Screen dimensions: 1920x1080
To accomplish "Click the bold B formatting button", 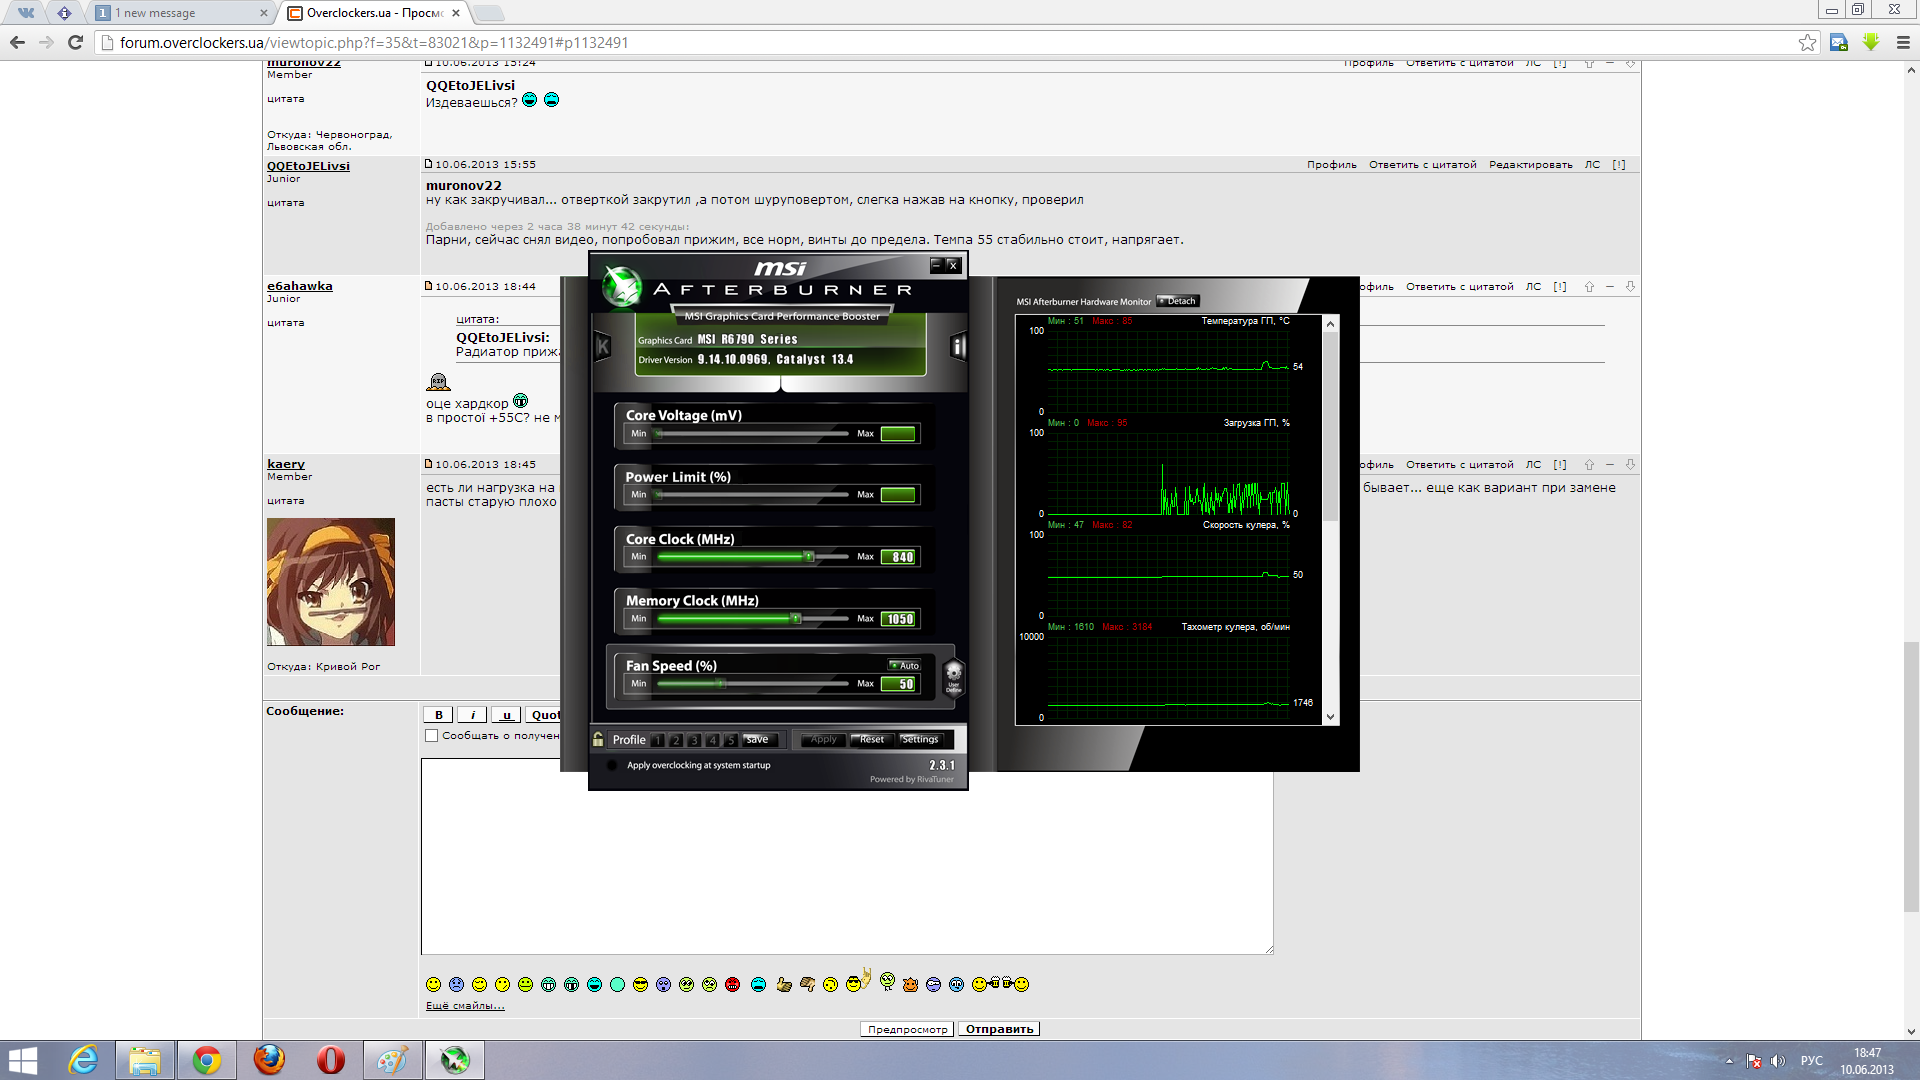I will (438, 715).
